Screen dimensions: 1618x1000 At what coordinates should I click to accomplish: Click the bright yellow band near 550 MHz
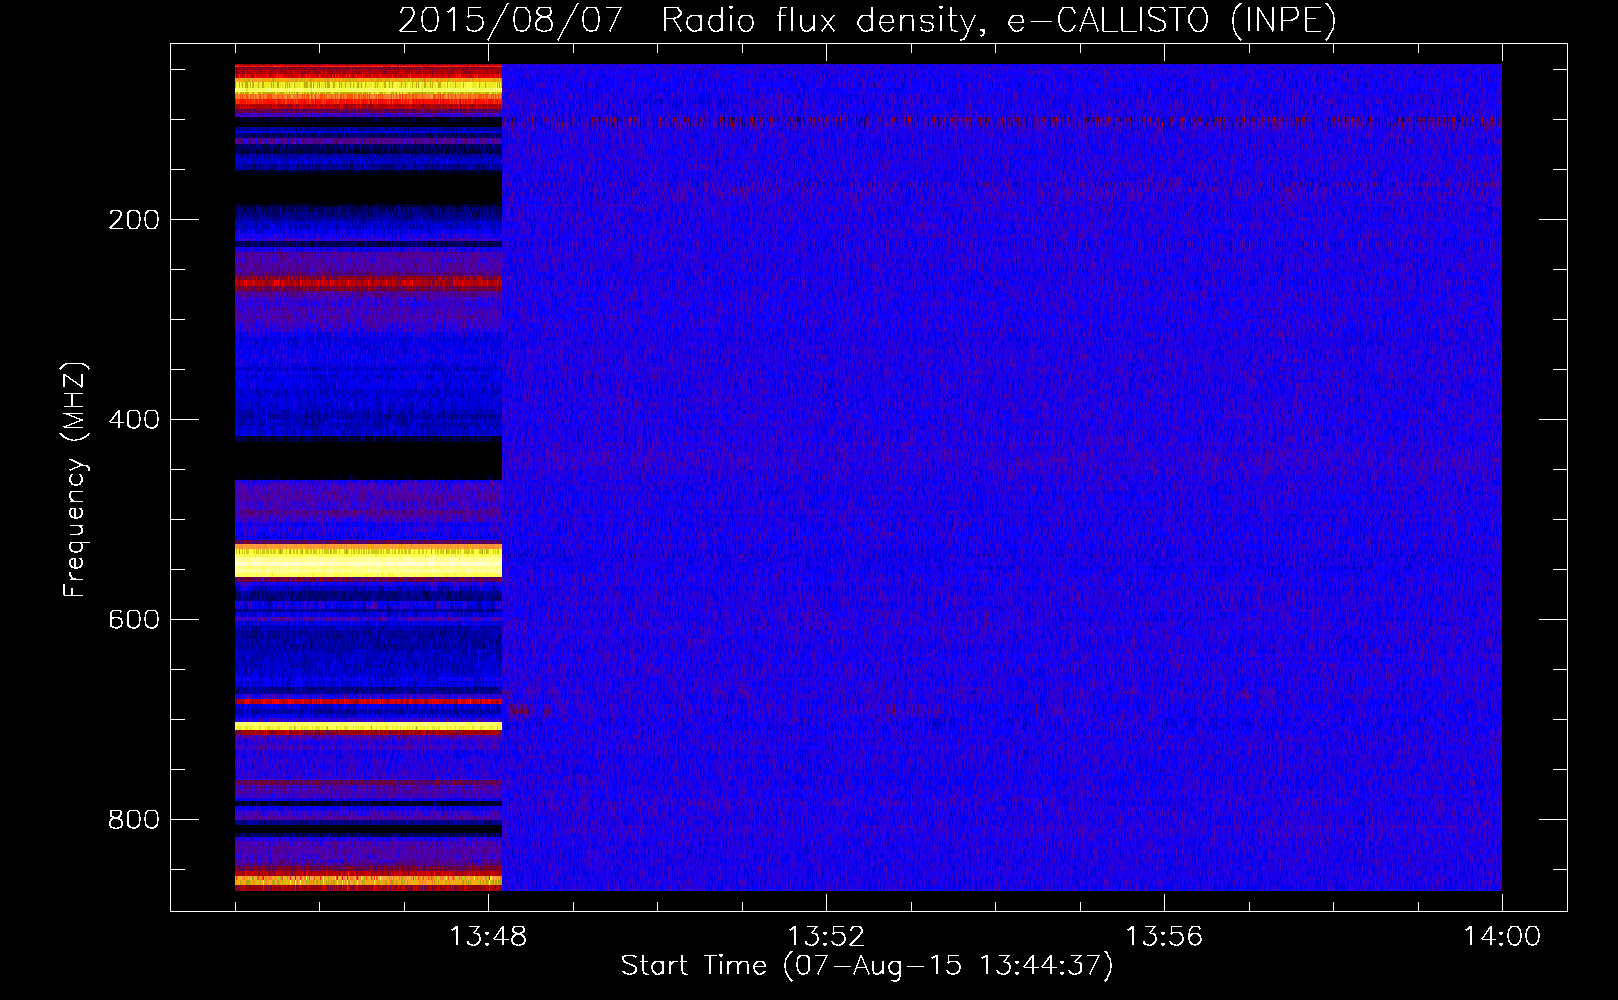368,561
